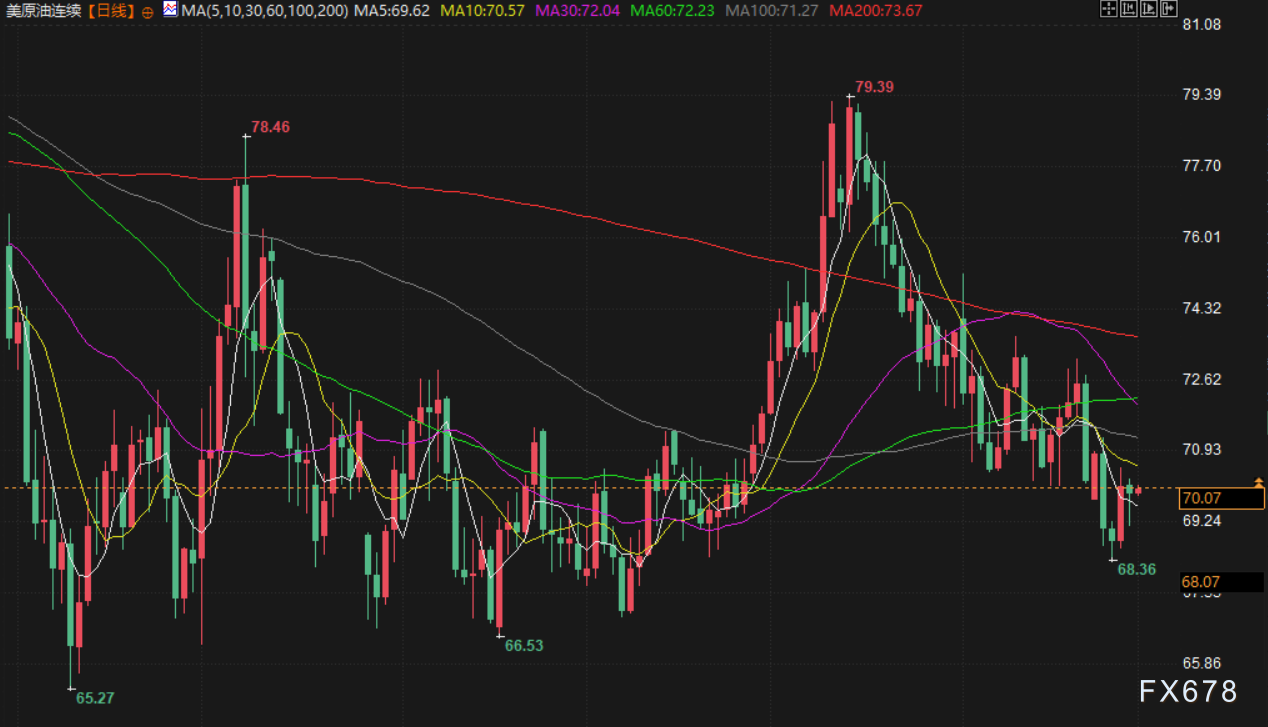
Task: Click the crosshair cursor icon in top-right toolbar
Action: tap(1109, 10)
